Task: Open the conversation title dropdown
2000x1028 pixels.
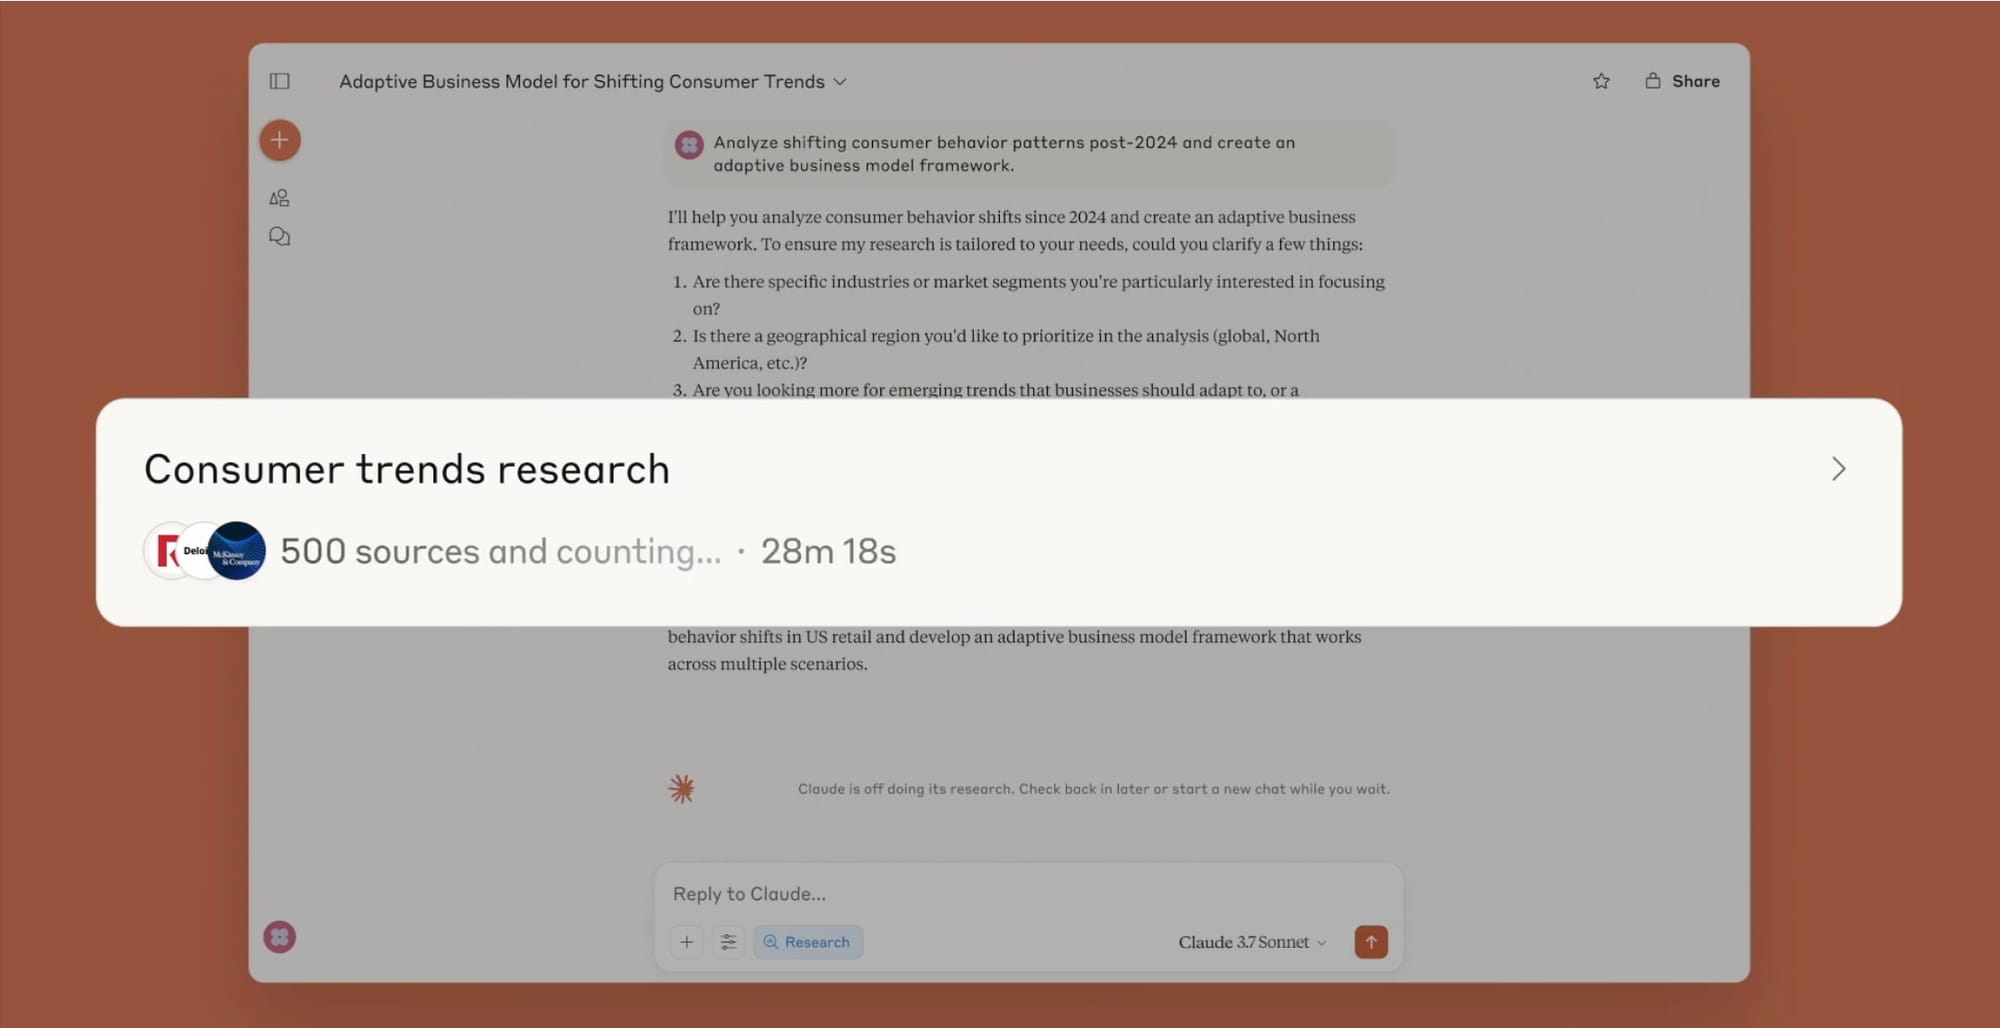Action: click(840, 81)
